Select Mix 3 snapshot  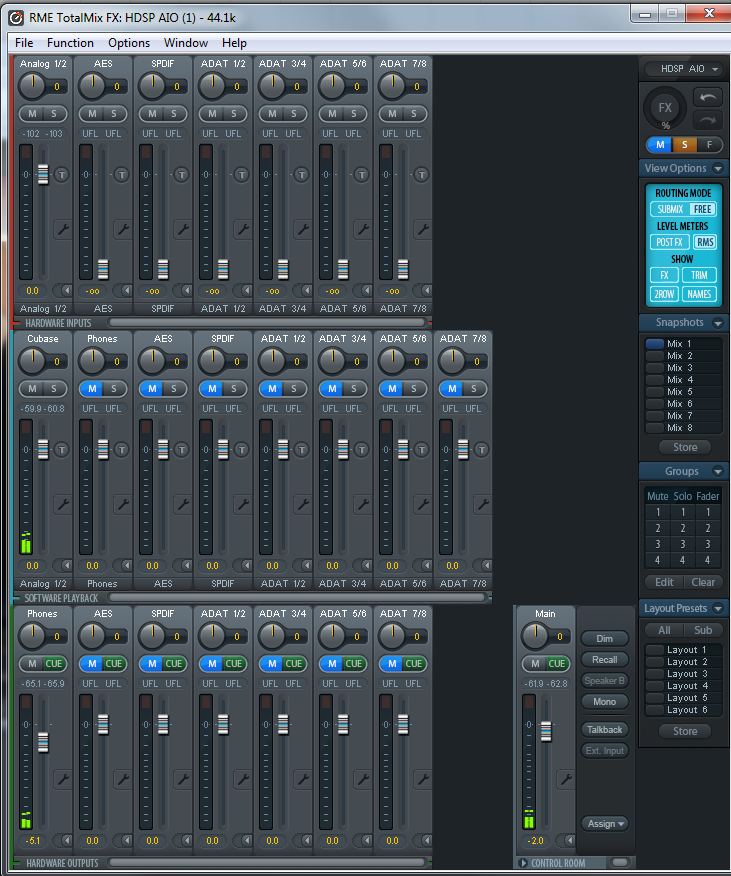[683, 368]
